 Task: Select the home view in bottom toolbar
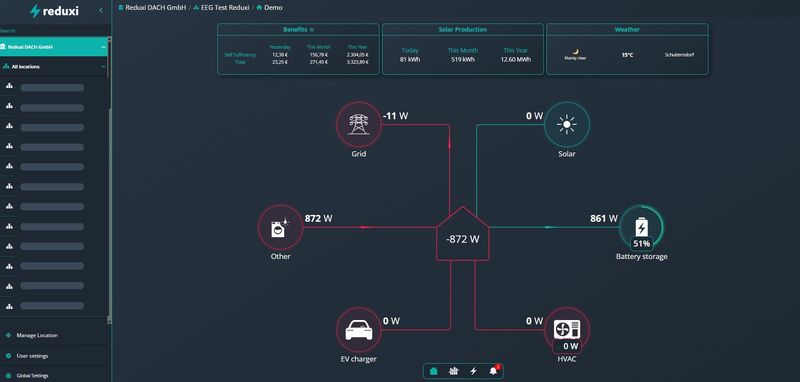434,371
